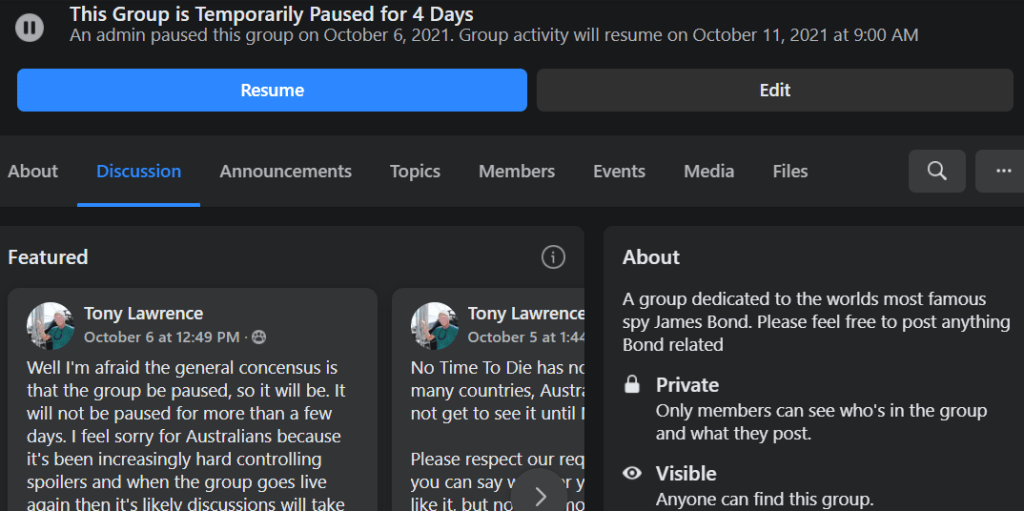This screenshot has height=511, width=1024.
Task: Open the Files tab
Action: point(790,171)
